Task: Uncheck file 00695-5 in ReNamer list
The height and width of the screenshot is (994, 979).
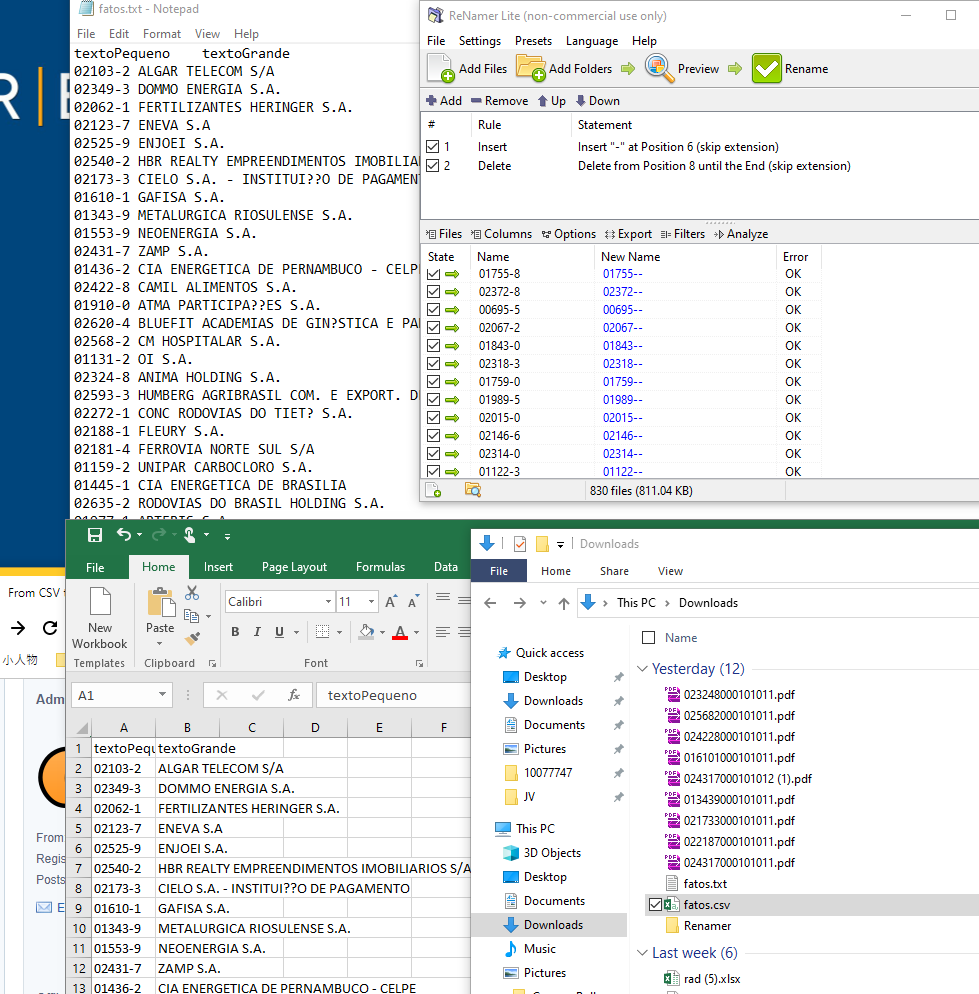Action: [x=434, y=310]
